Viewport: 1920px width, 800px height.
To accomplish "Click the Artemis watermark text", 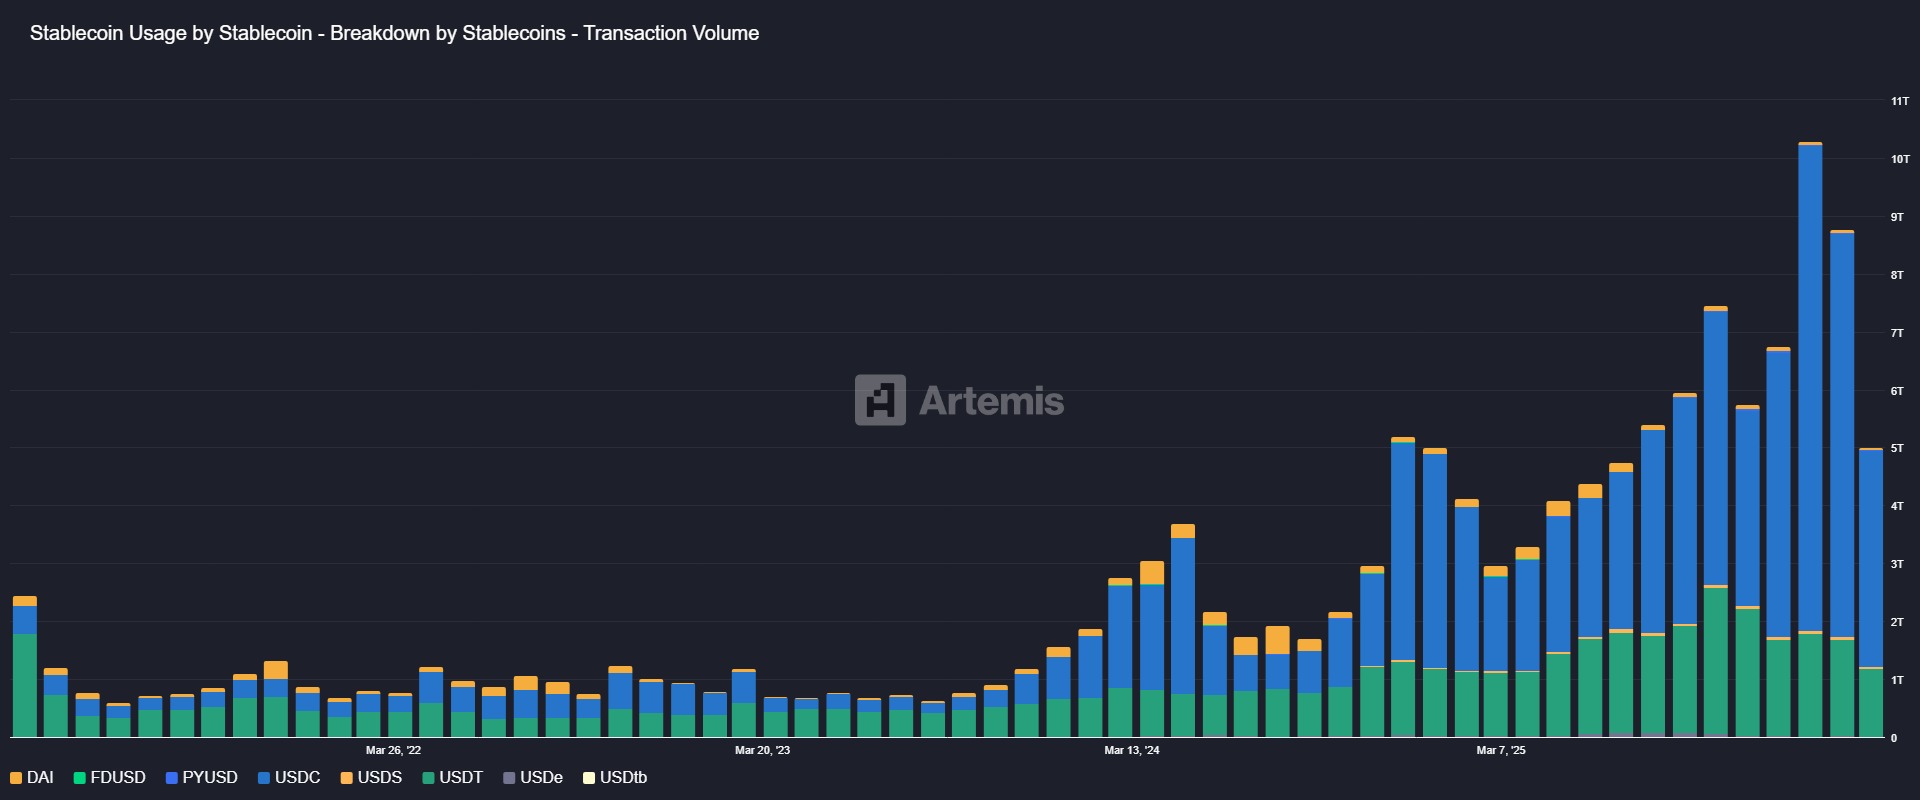I will [991, 401].
